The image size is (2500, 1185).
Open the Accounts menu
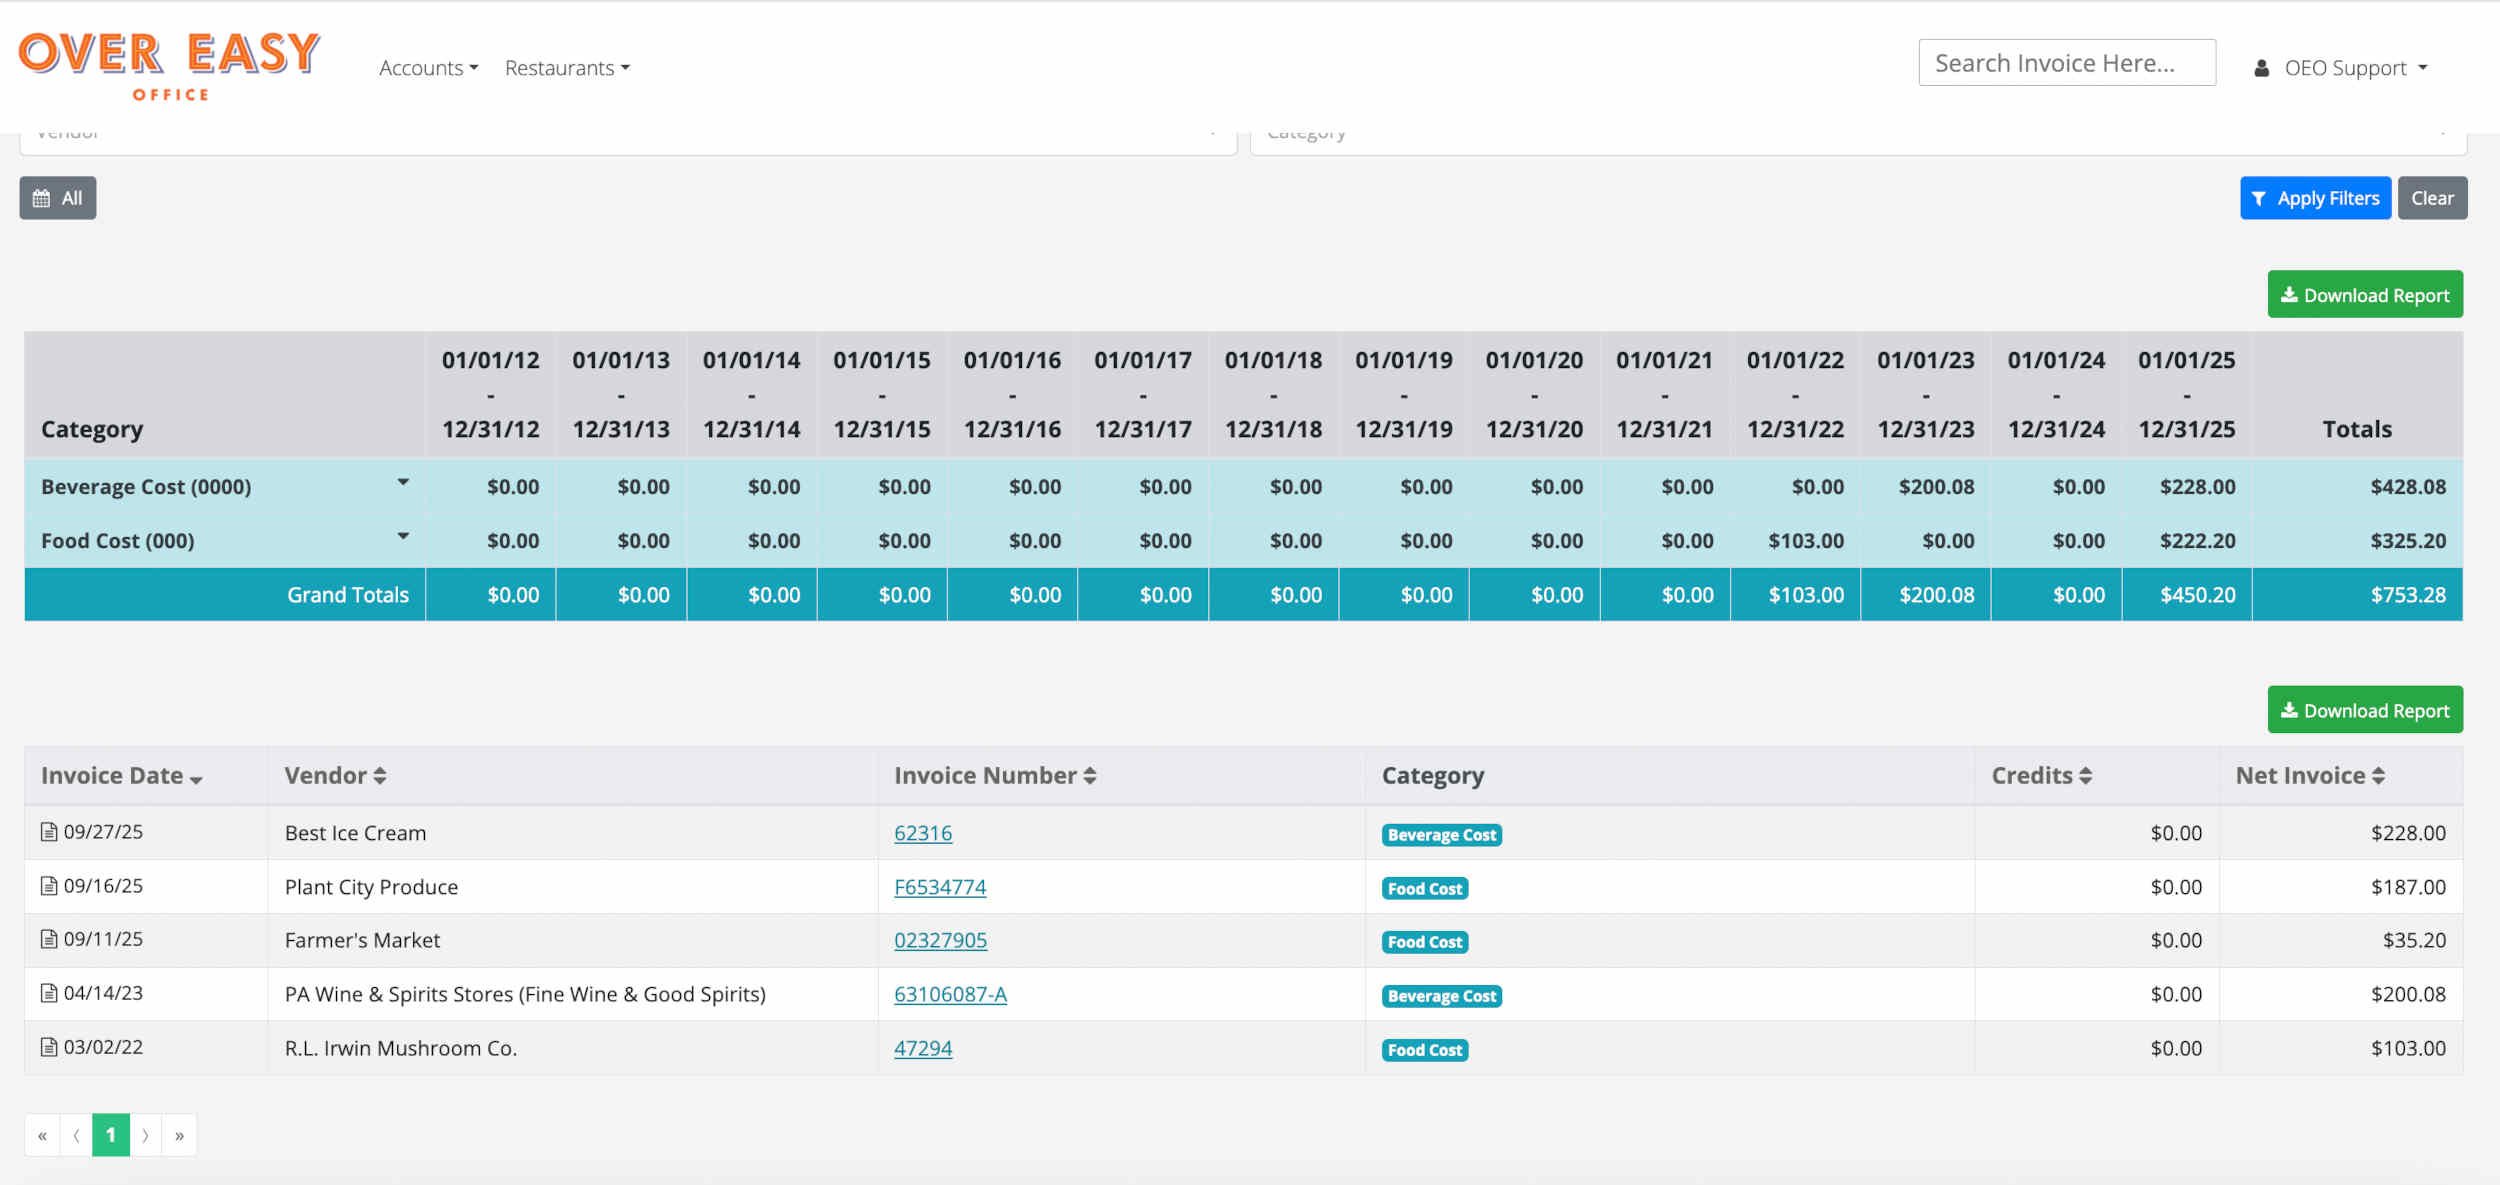click(428, 68)
